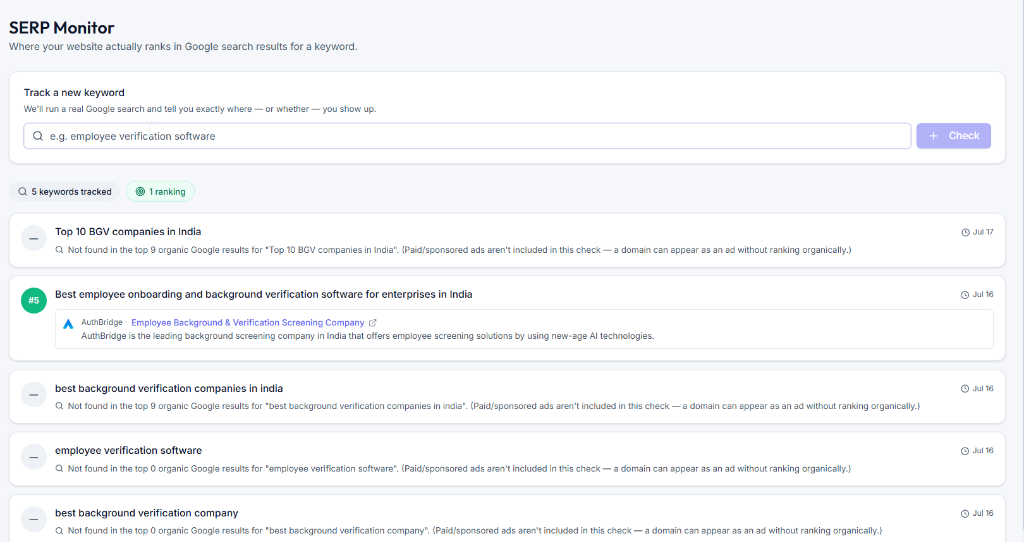
Task: Click magnifier icon in 'best background verification company' message
Action: click(59, 530)
